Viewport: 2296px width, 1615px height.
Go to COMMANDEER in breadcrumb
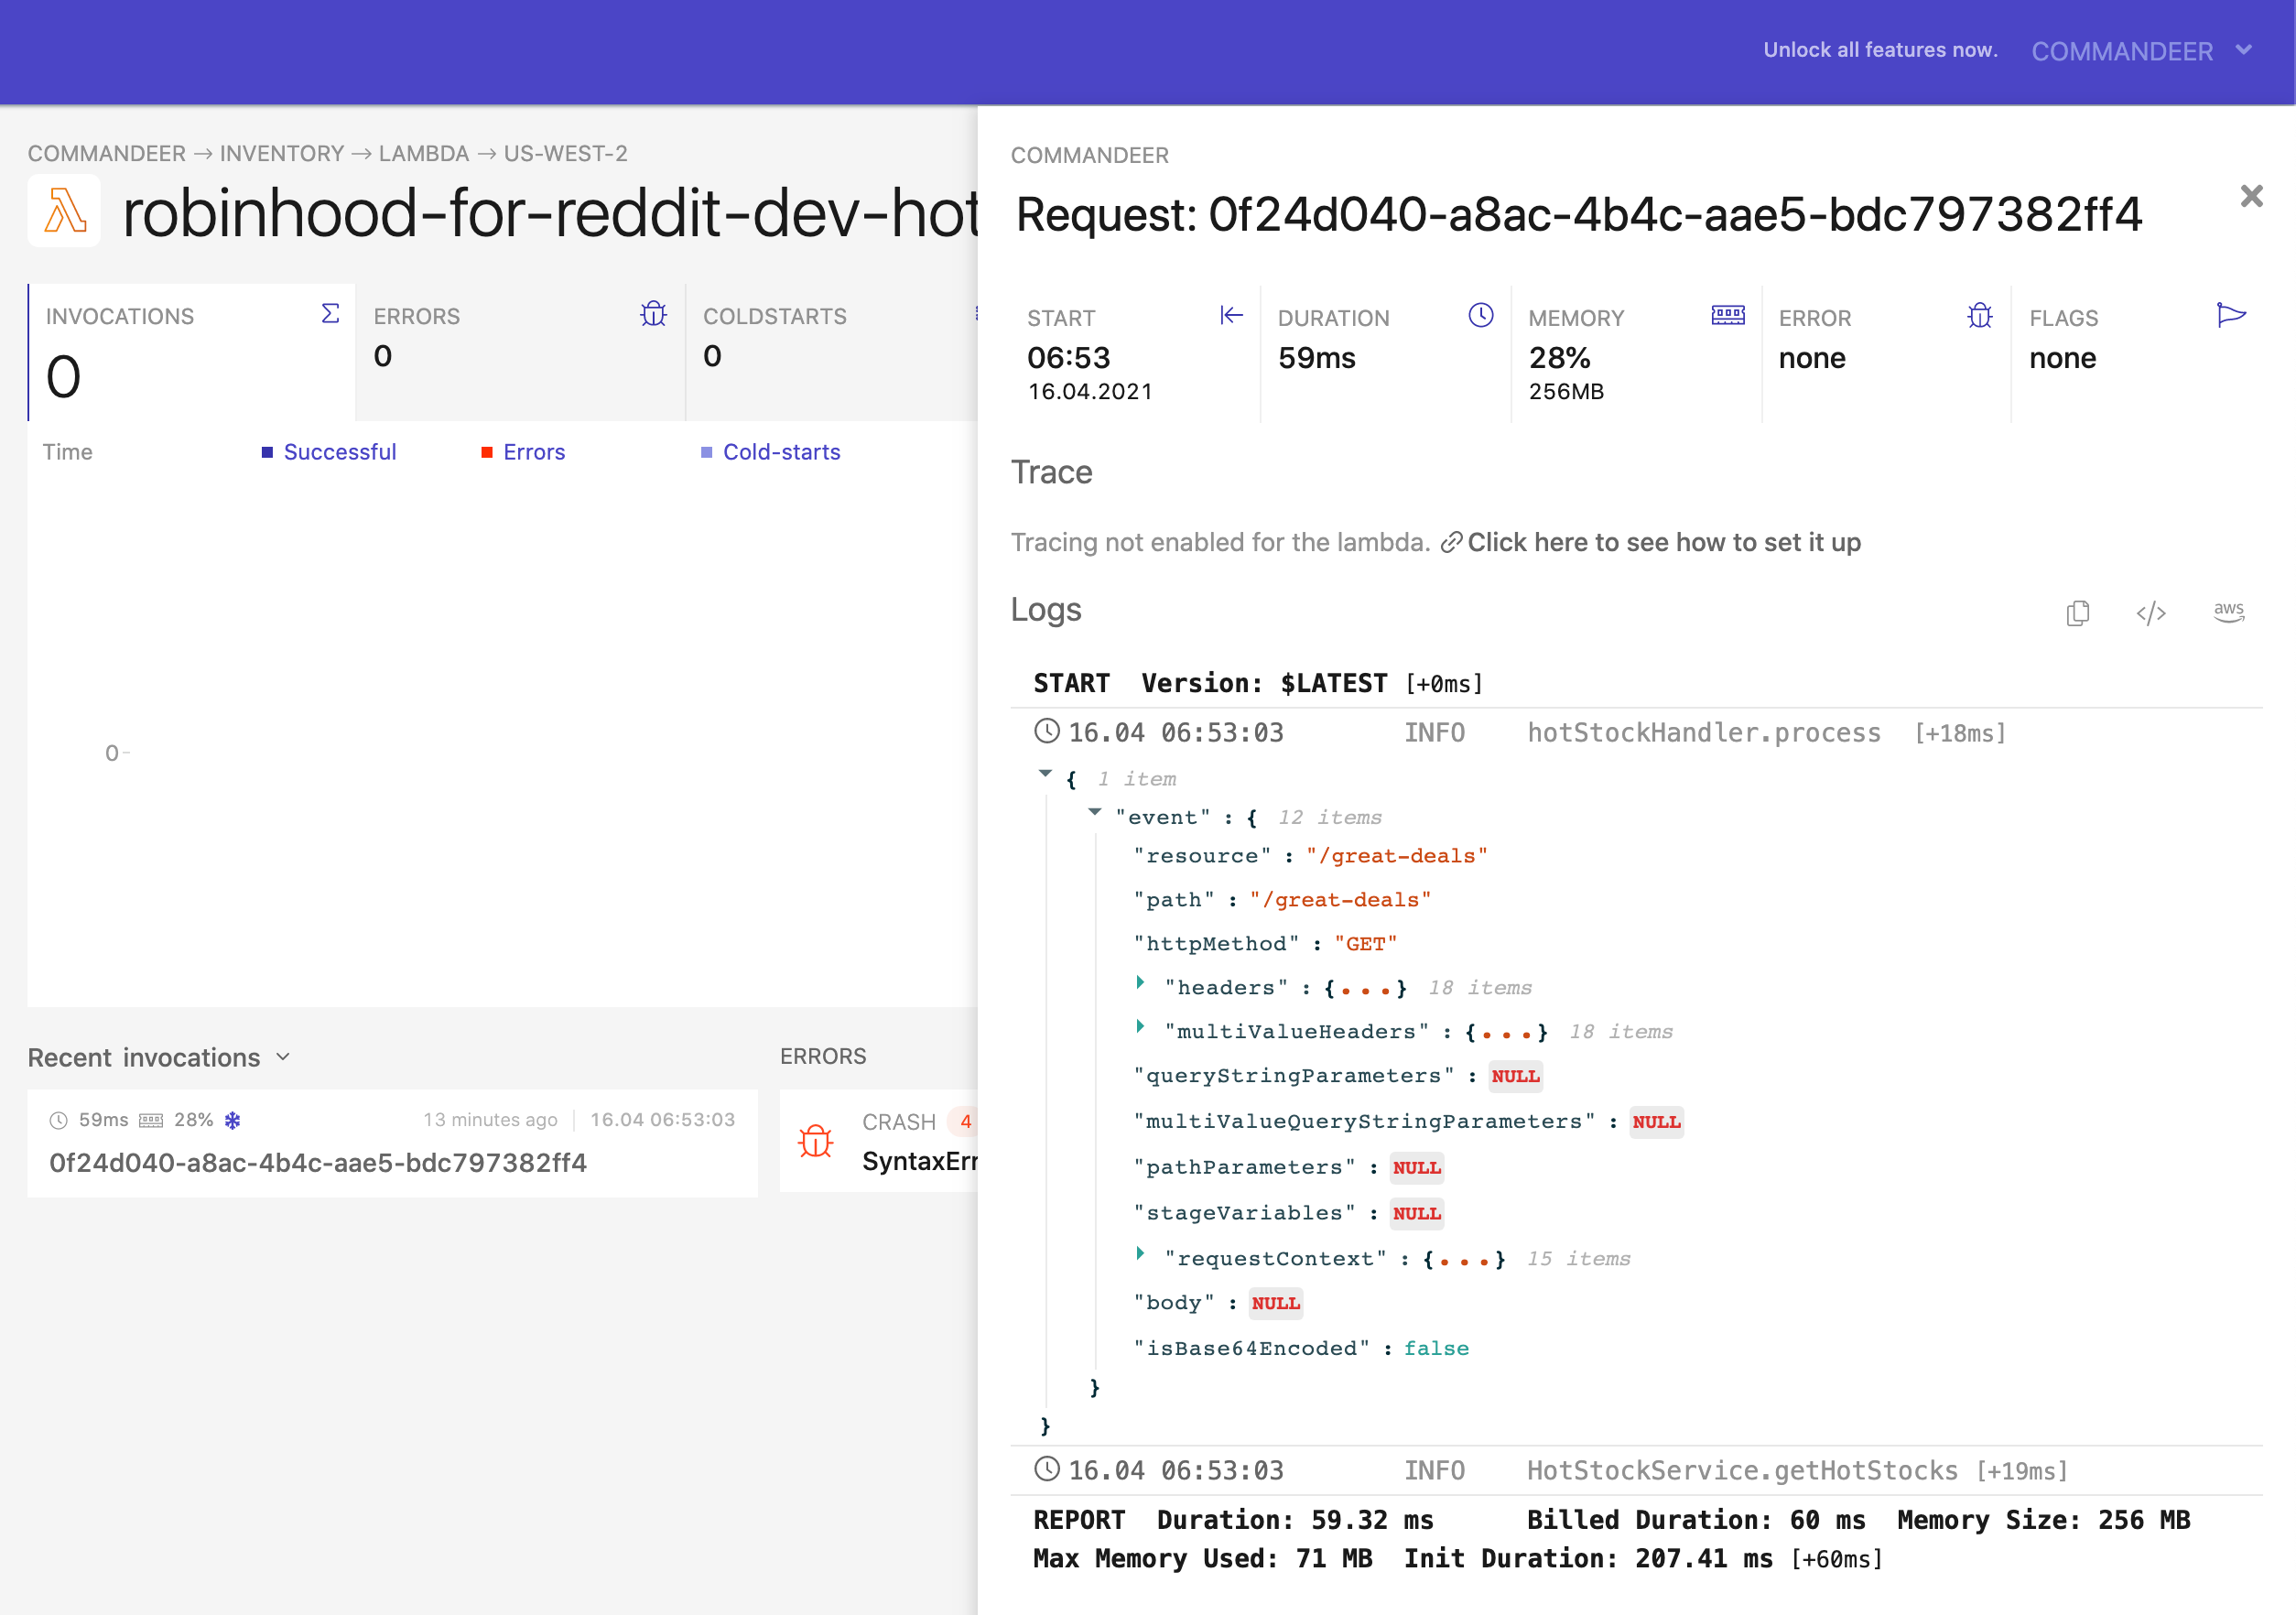[107, 153]
